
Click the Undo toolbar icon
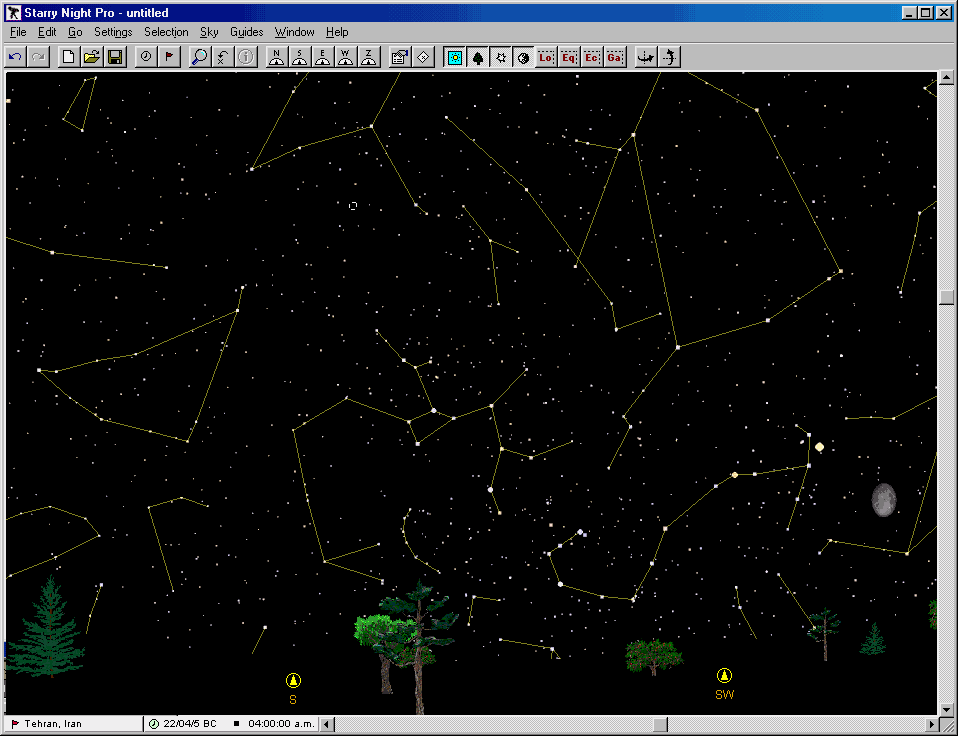(x=15, y=57)
